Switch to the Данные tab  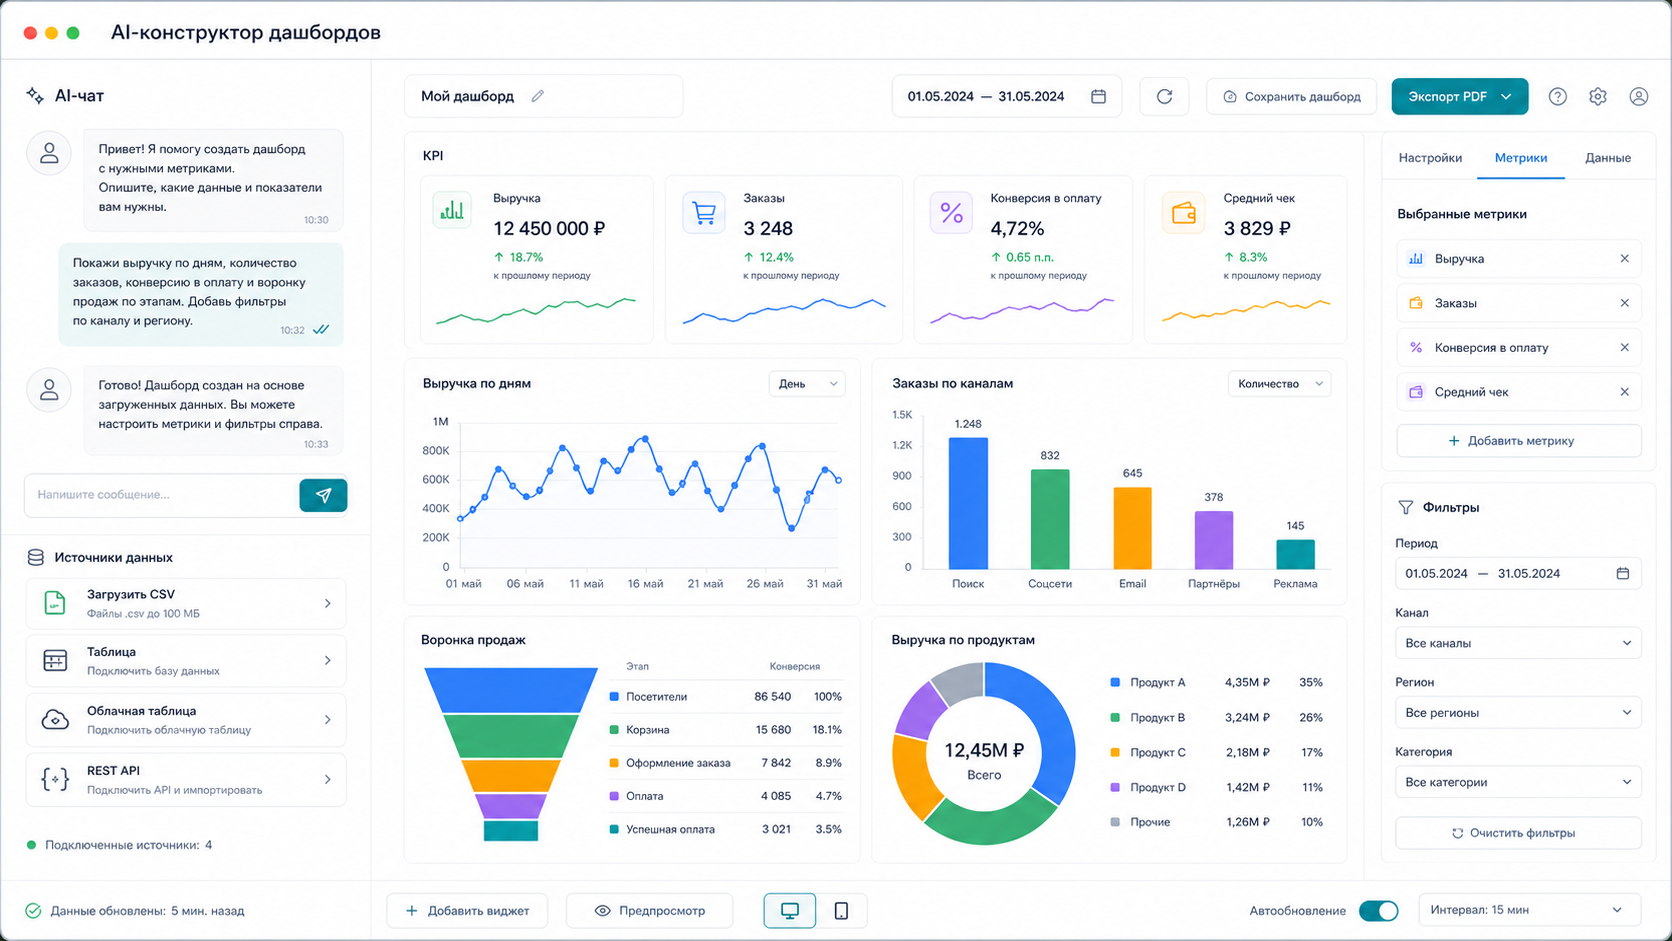[1607, 158]
